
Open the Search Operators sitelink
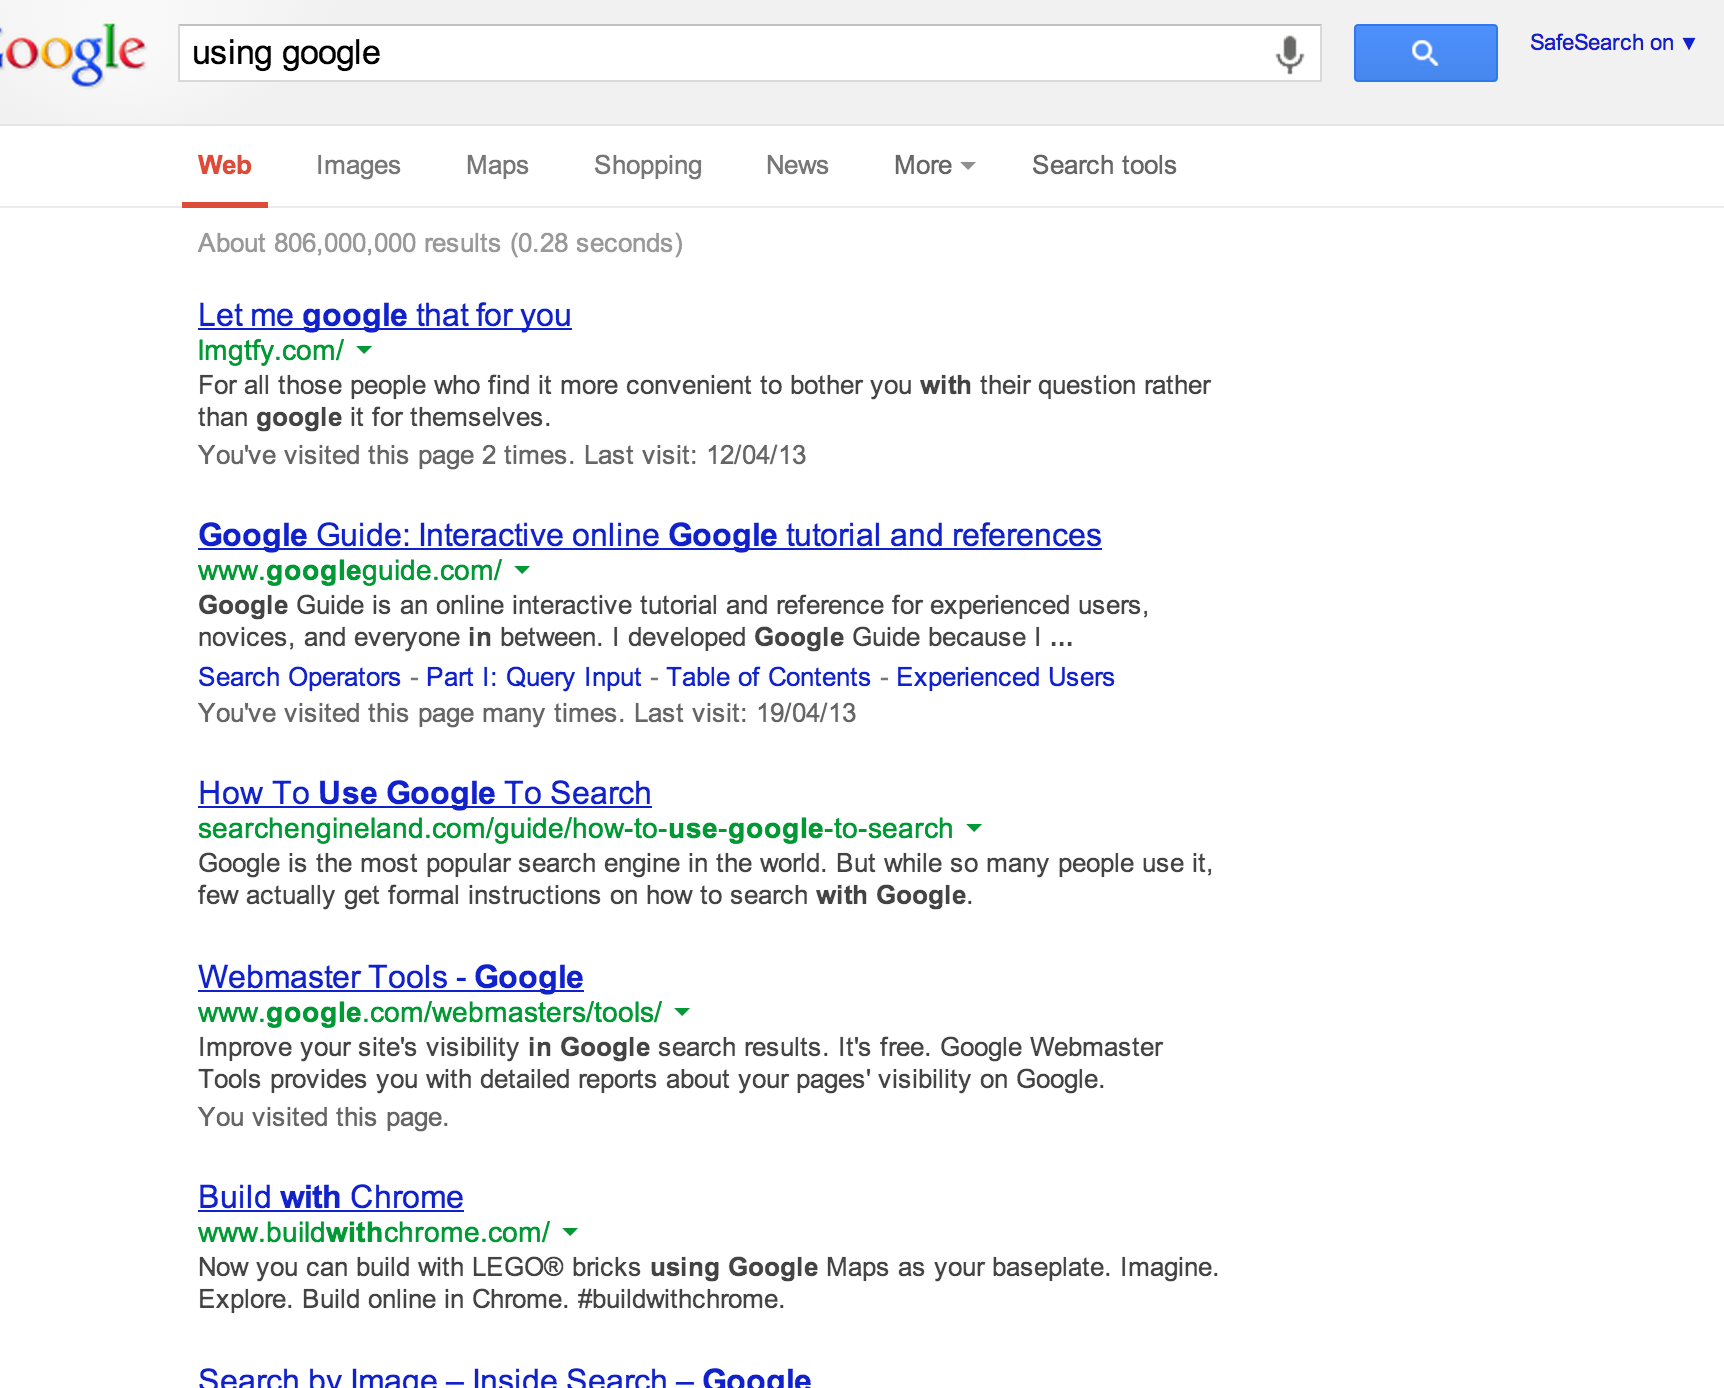[x=299, y=677]
